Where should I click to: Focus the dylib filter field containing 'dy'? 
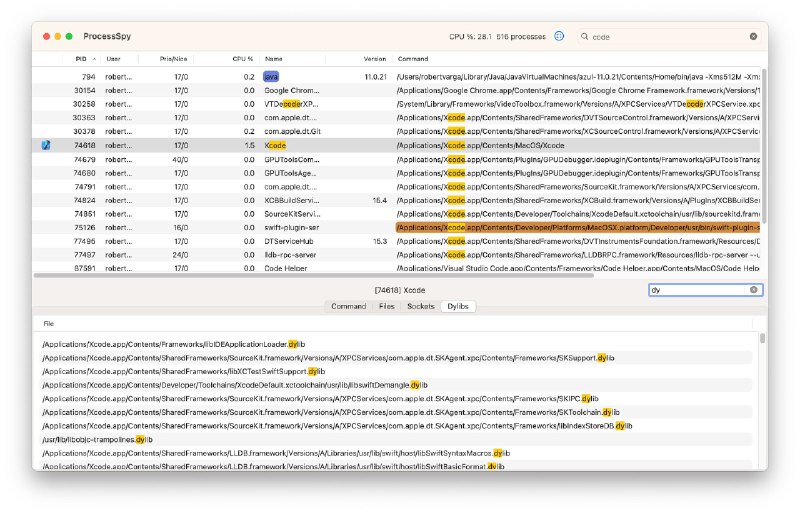pyautogui.click(x=706, y=290)
